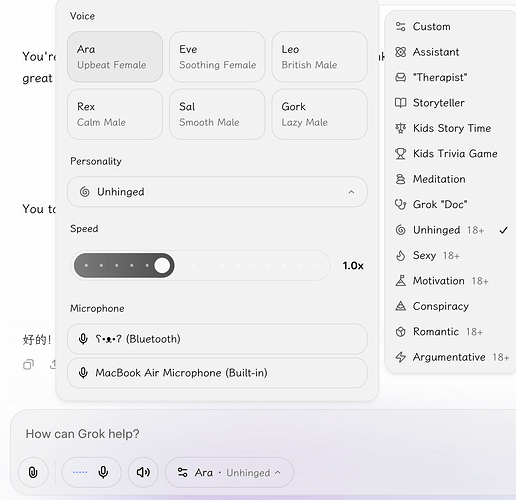Click the stethoscope icon for Grok "Doc"
Image resolution: width=516 pixels, height=500 pixels.
[x=400, y=204]
